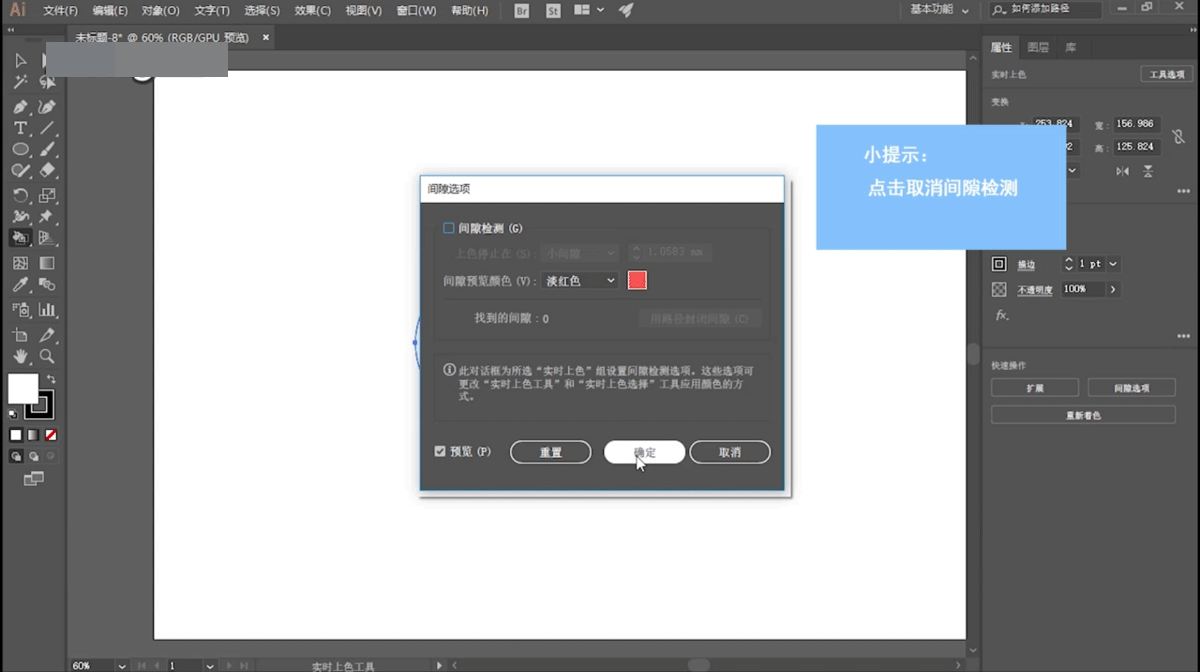Open the 视图 menu
This screenshot has width=1200, height=672.
(x=364, y=11)
